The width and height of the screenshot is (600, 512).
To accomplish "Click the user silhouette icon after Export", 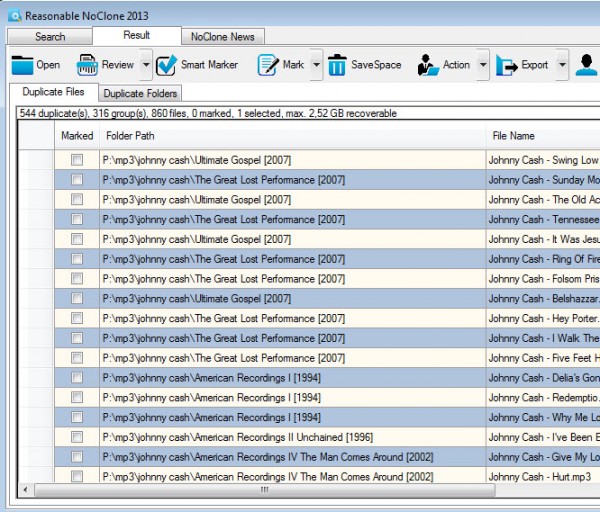I will [586, 65].
